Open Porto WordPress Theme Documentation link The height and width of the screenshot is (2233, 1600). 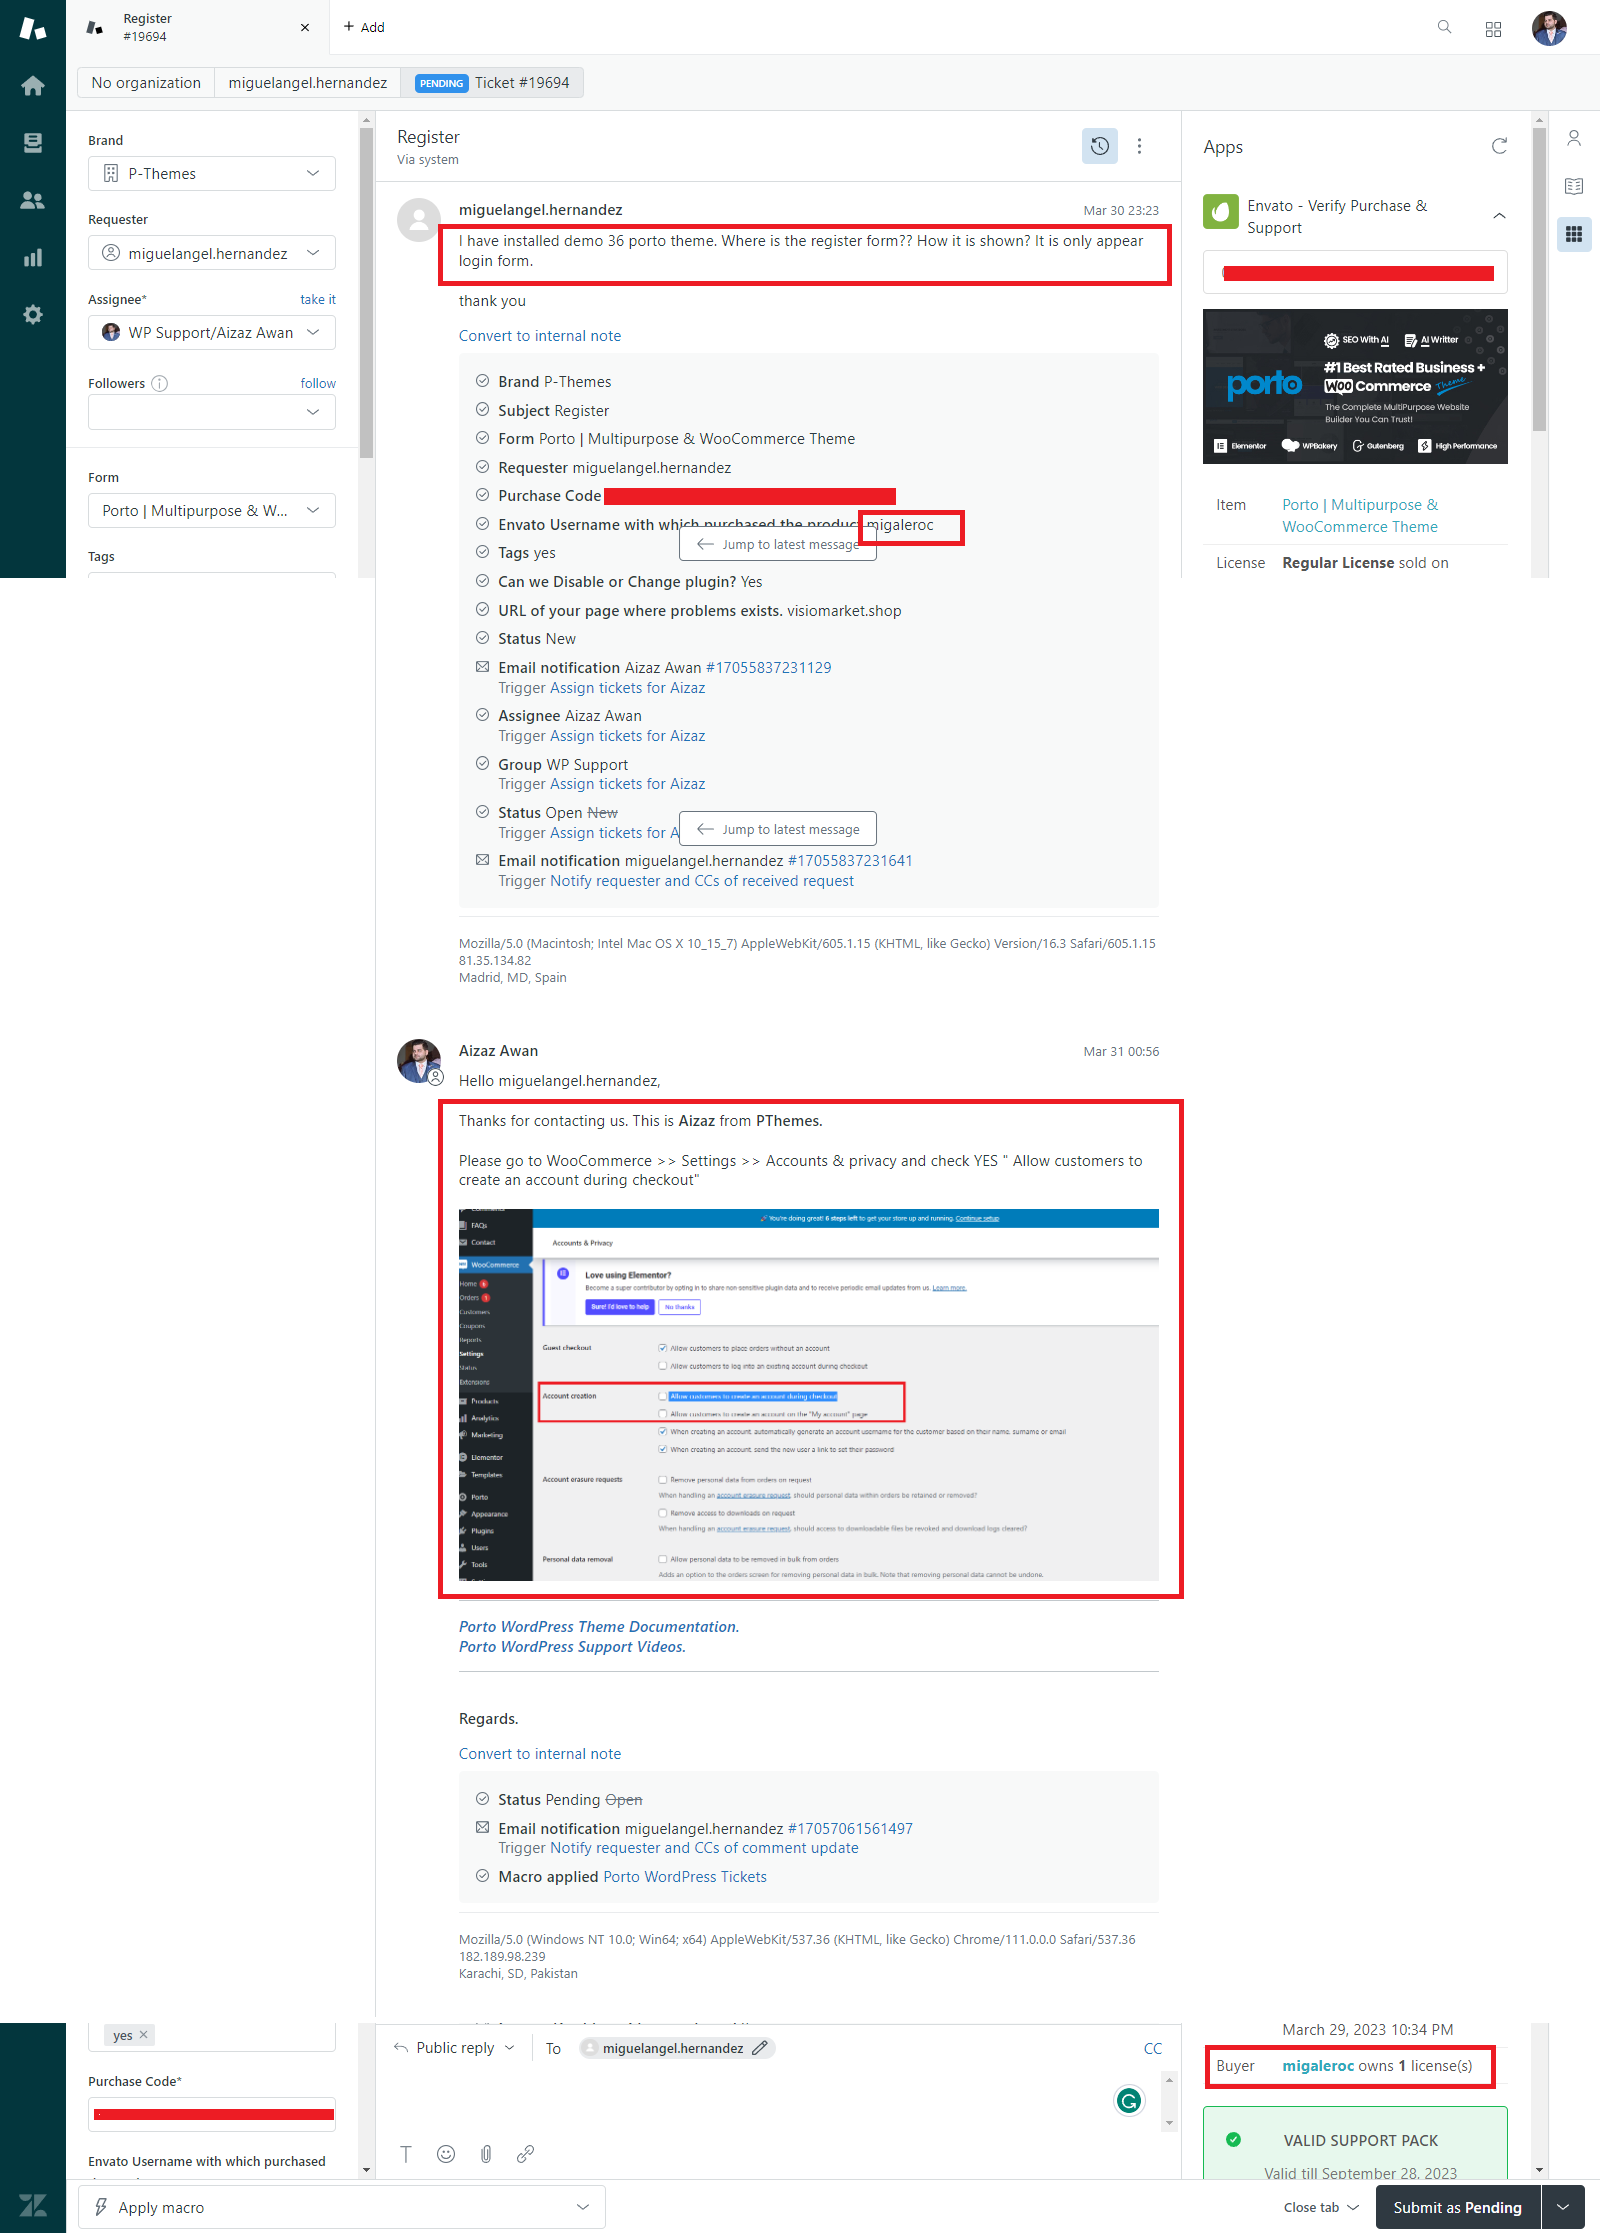599,1627
